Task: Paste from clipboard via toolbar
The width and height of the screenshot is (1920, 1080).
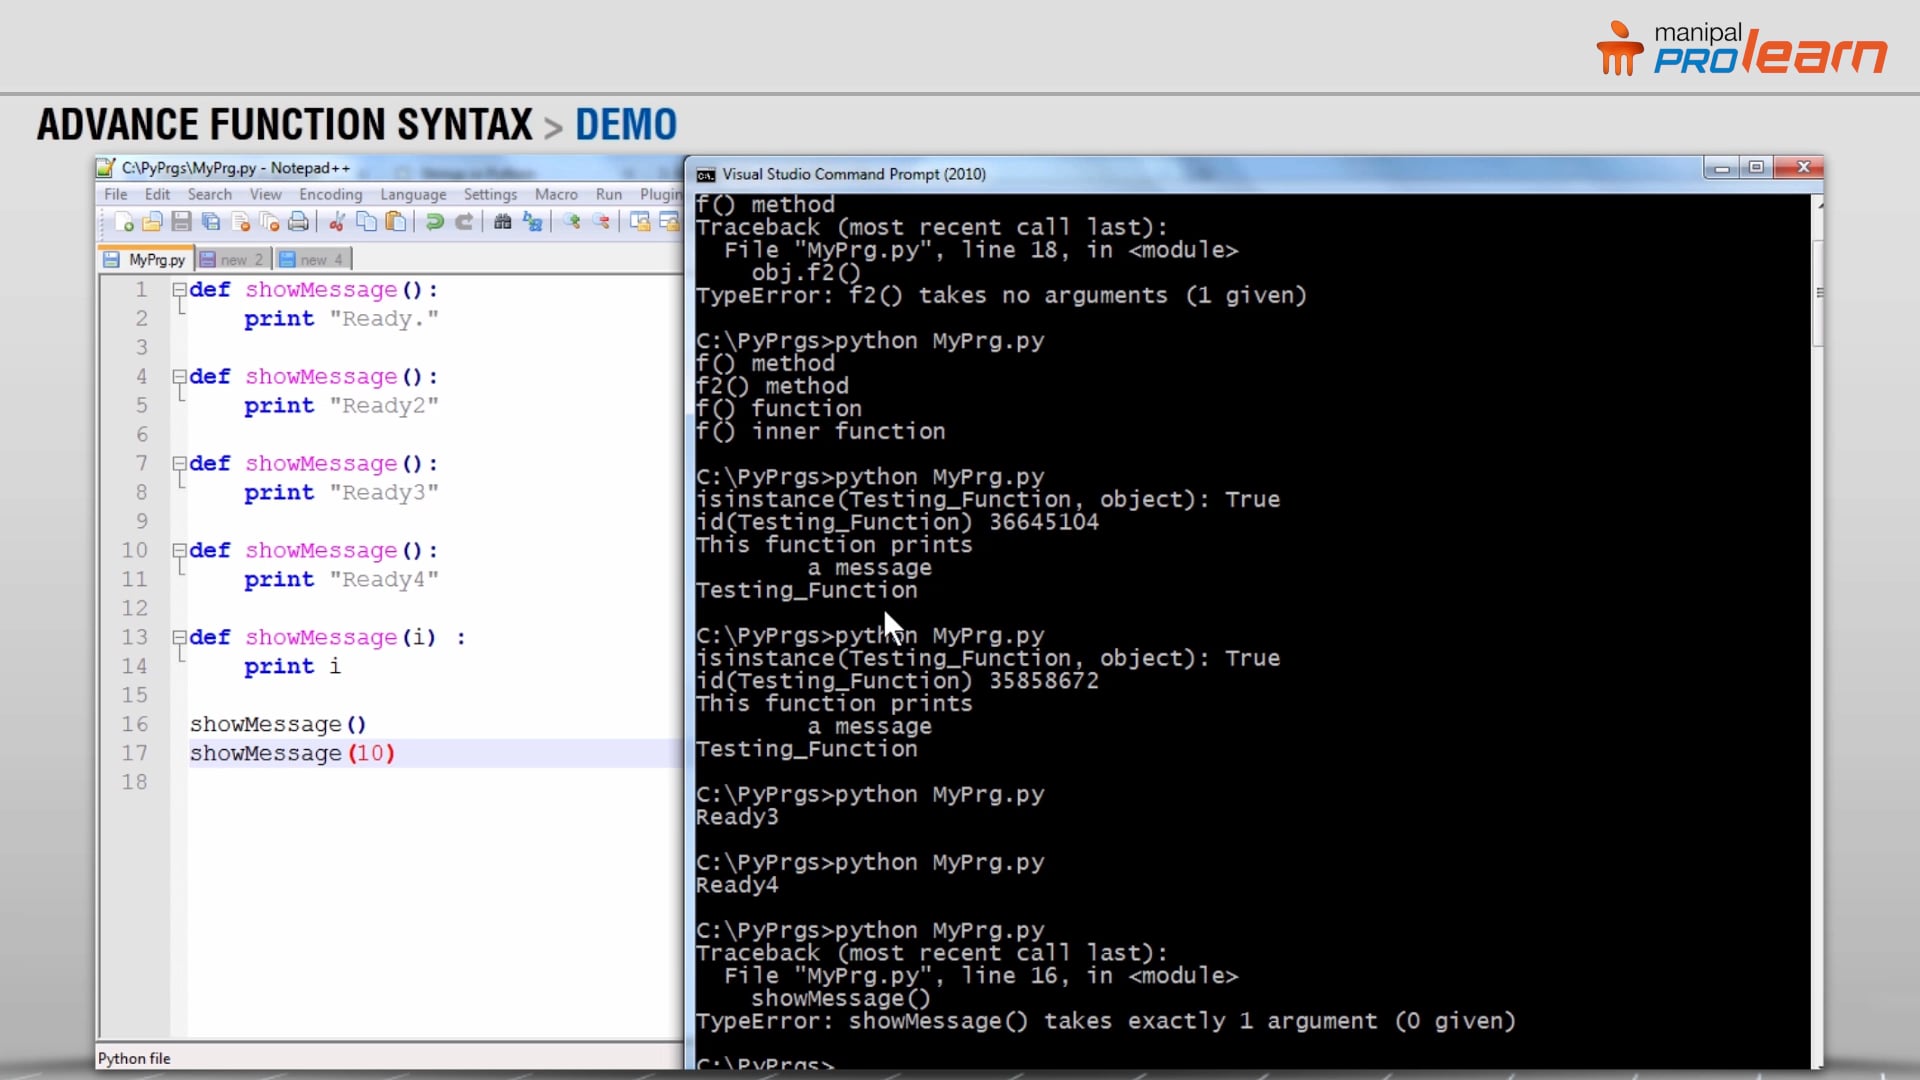Action: click(x=395, y=222)
